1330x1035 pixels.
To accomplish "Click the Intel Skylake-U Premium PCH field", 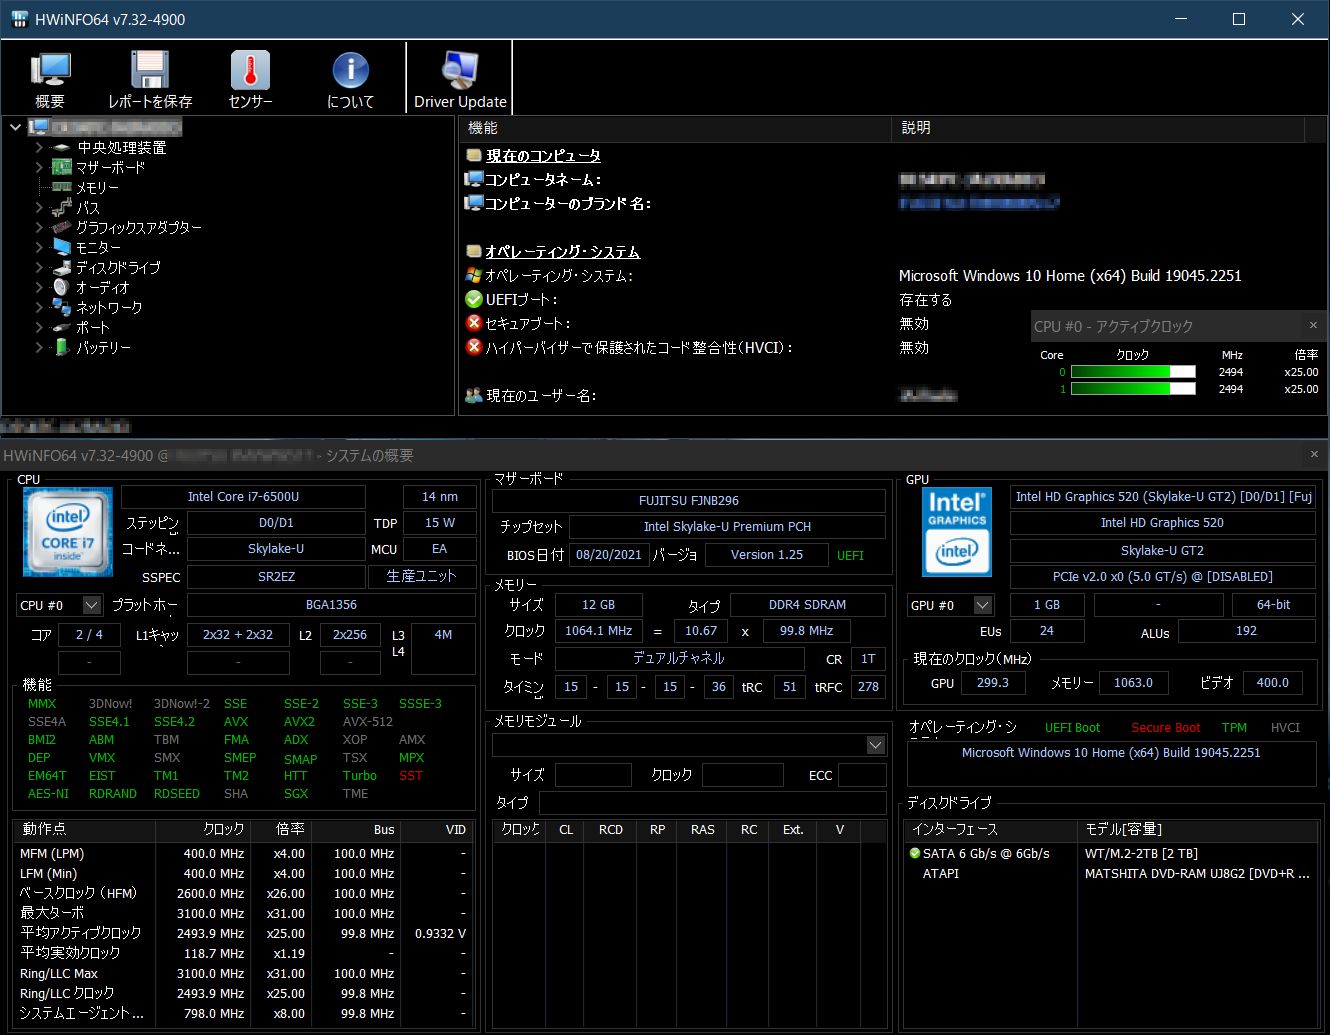I will coord(727,527).
